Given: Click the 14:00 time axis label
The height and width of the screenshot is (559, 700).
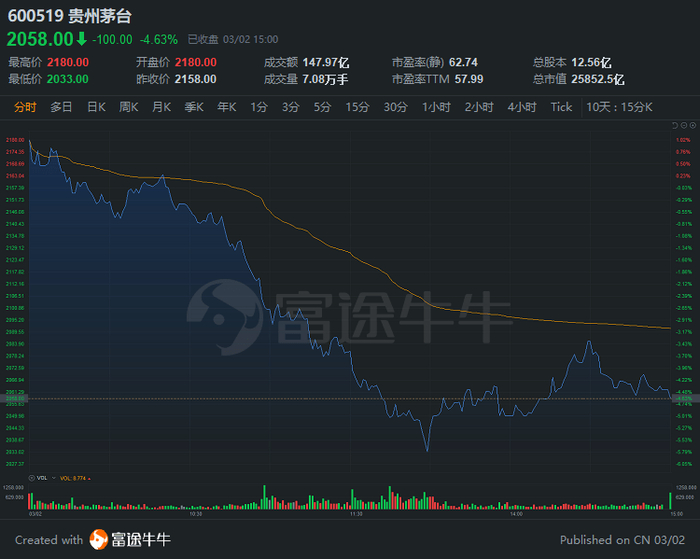Looking at the screenshot, I should (517, 514).
